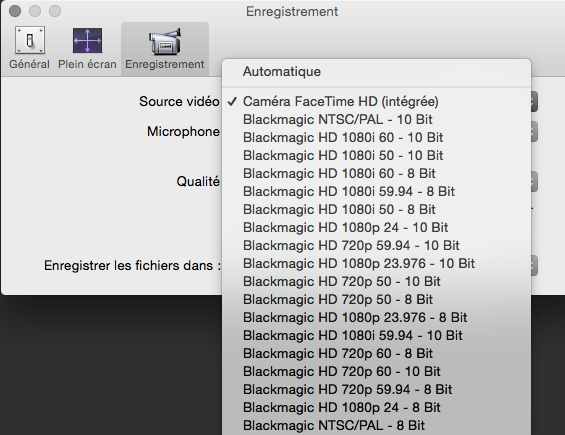Image resolution: width=565 pixels, height=435 pixels.
Task: Pick Blackmagic HD 720p 59.94 - 8 Bit
Action: [x=377, y=390]
